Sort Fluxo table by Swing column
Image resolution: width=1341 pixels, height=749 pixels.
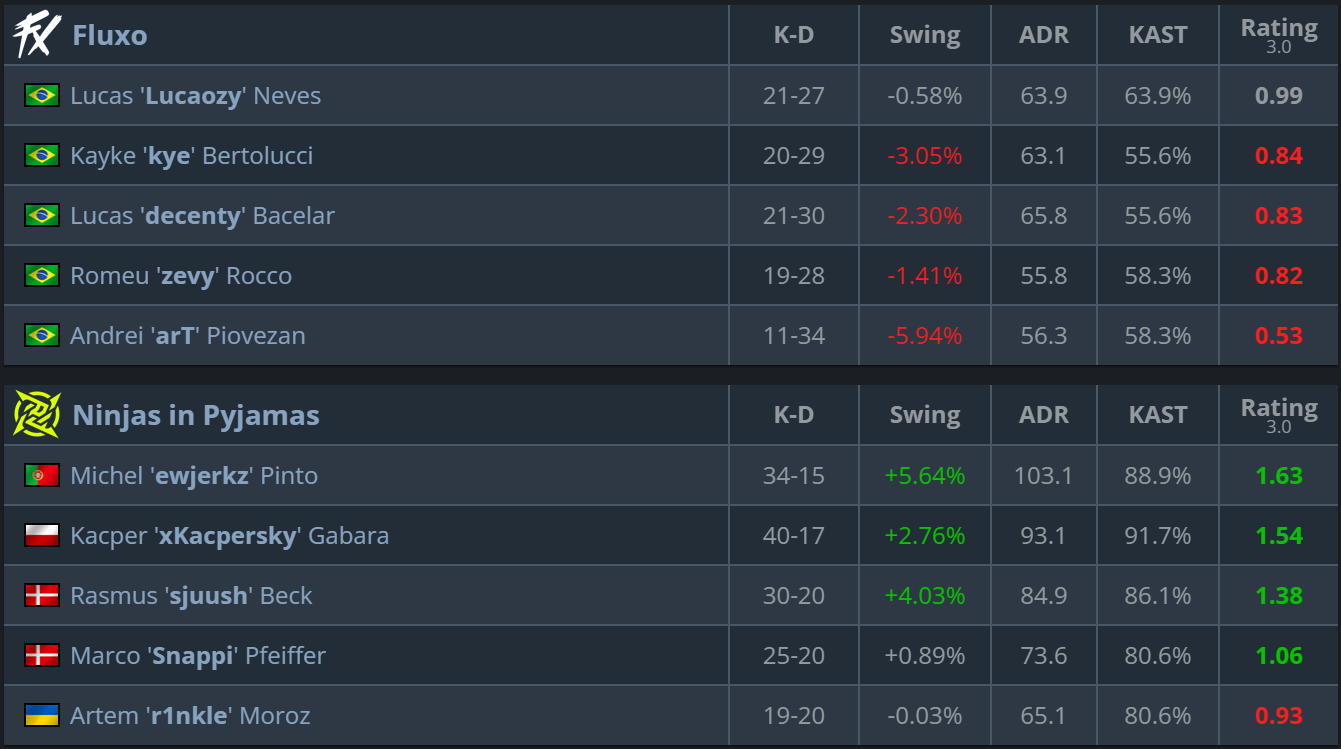[x=925, y=35]
